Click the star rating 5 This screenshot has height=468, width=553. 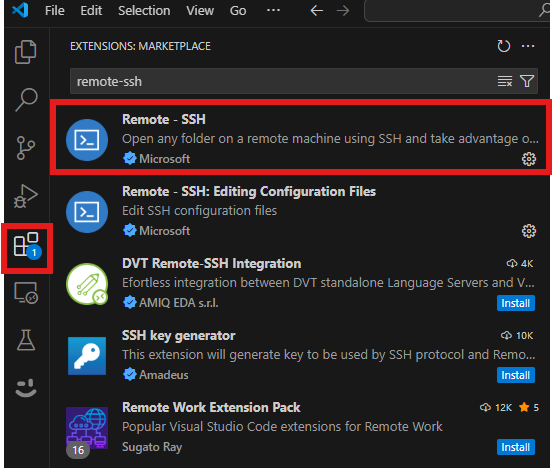coord(529,407)
